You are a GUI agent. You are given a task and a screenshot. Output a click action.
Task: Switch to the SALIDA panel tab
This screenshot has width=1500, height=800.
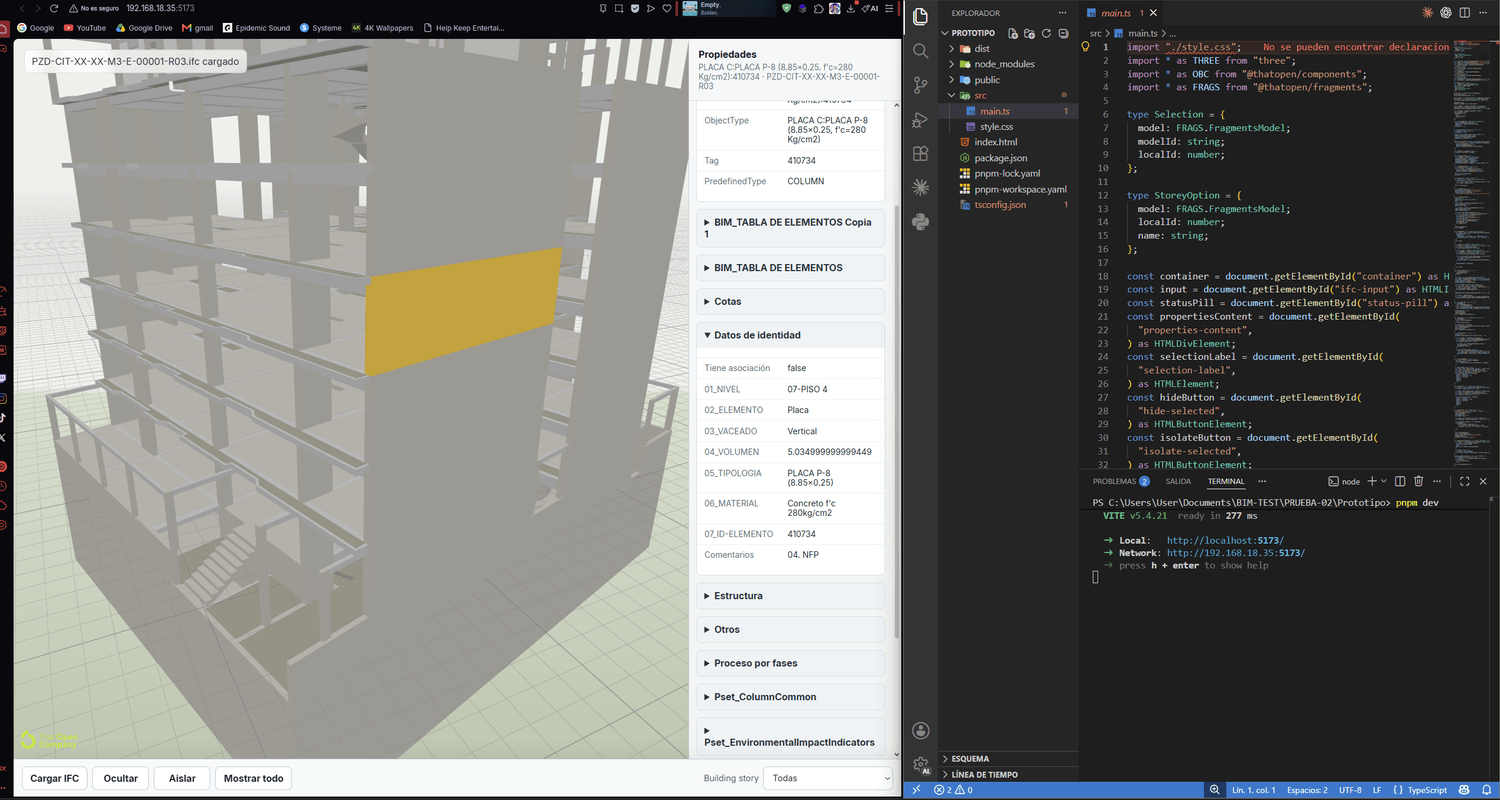click(x=1178, y=481)
